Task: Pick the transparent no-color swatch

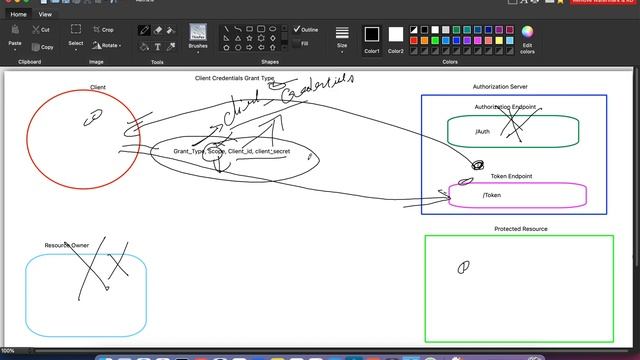Action: coord(414,29)
